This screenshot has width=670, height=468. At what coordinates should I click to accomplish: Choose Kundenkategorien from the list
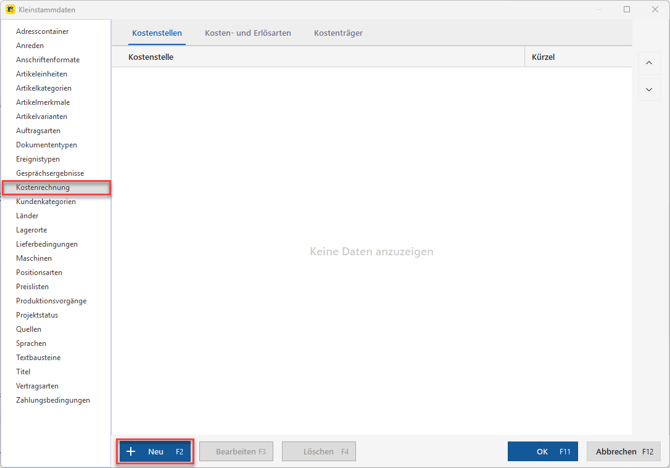[x=46, y=201]
